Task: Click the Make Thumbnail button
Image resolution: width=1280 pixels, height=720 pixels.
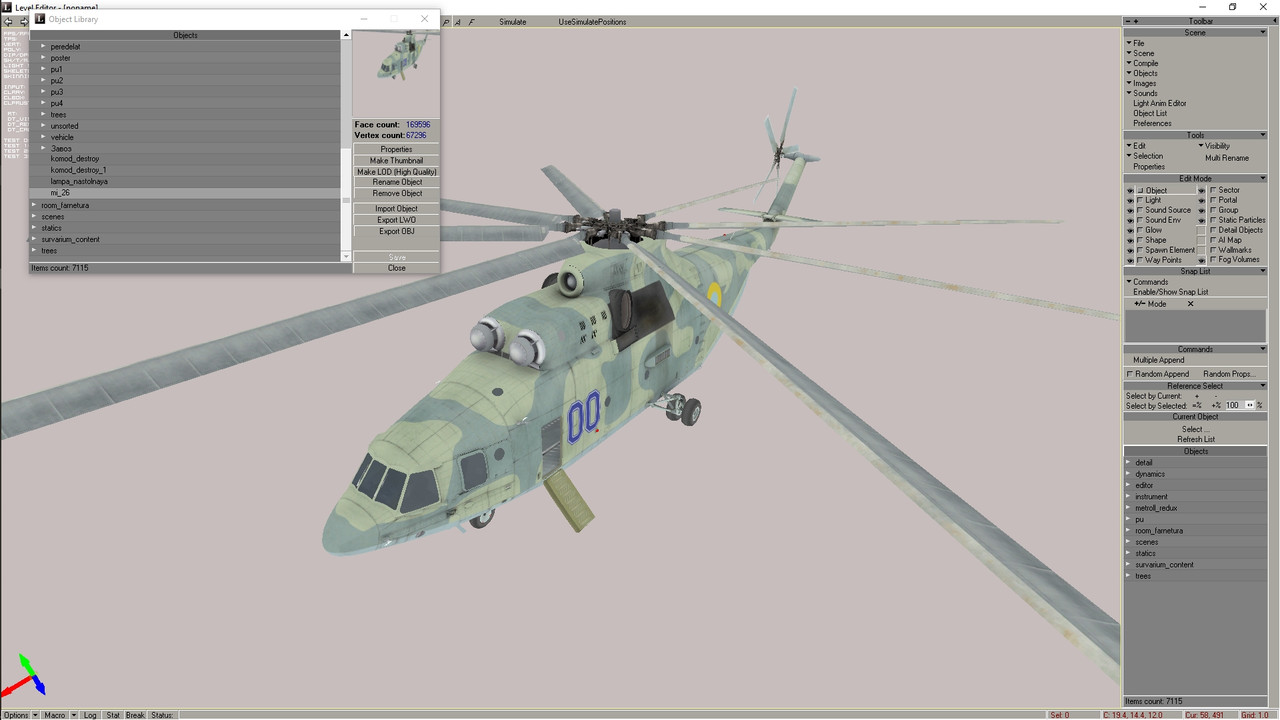Action: (x=396, y=160)
